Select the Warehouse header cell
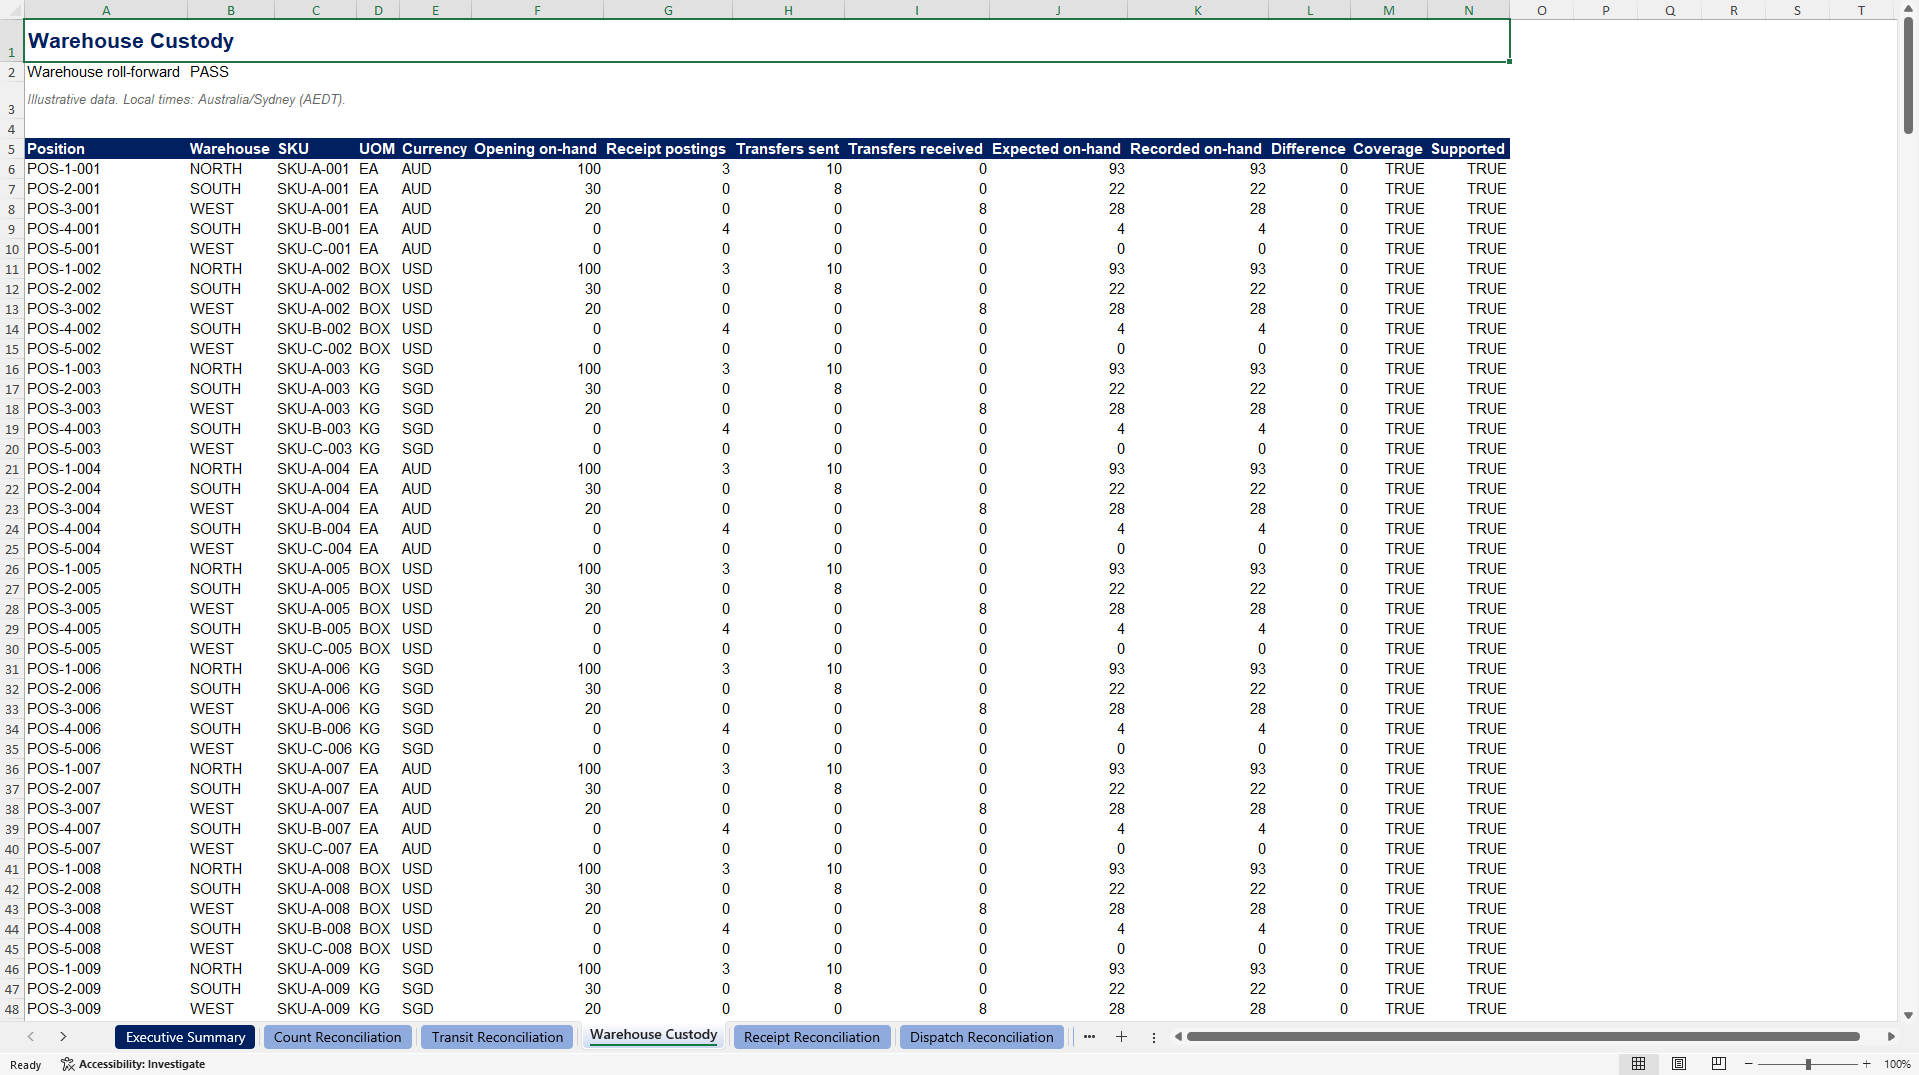The height and width of the screenshot is (1075, 1919). [x=231, y=149]
